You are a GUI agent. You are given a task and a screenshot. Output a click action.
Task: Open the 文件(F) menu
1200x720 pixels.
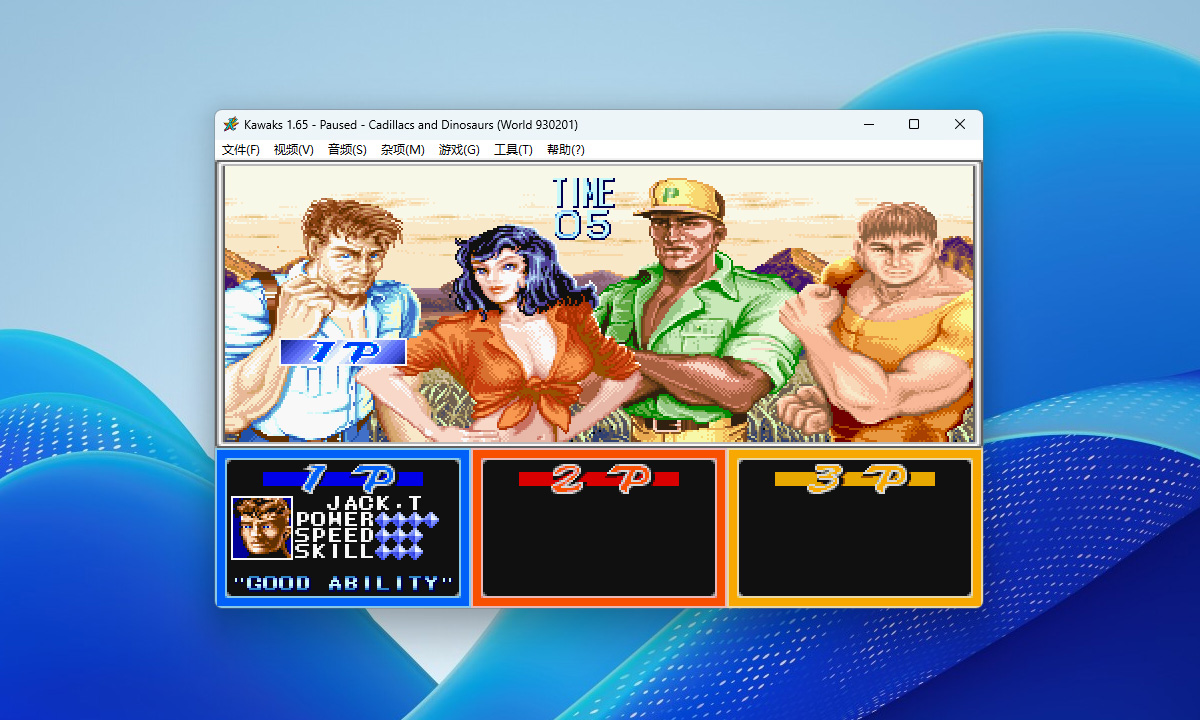(240, 150)
